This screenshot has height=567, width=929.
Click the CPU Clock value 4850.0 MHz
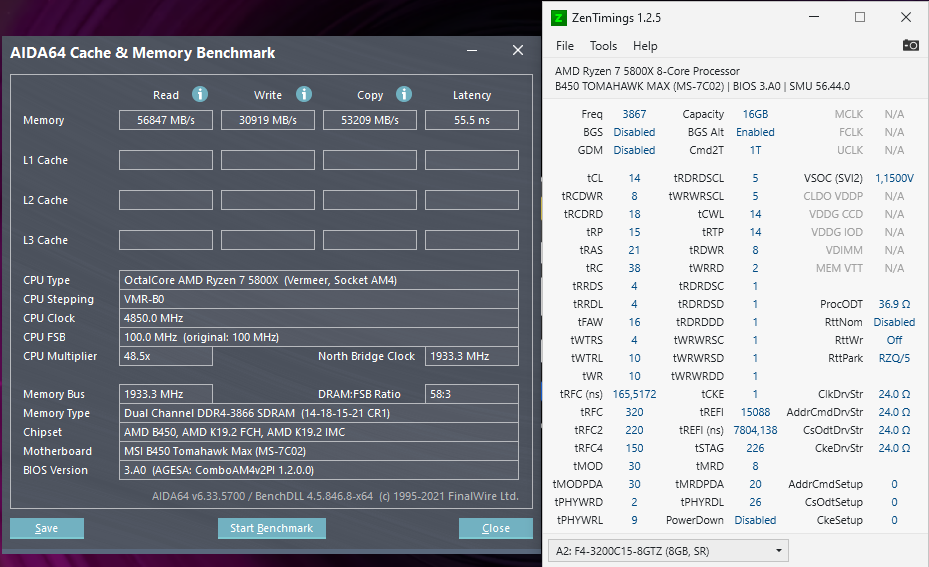click(x=319, y=318)
